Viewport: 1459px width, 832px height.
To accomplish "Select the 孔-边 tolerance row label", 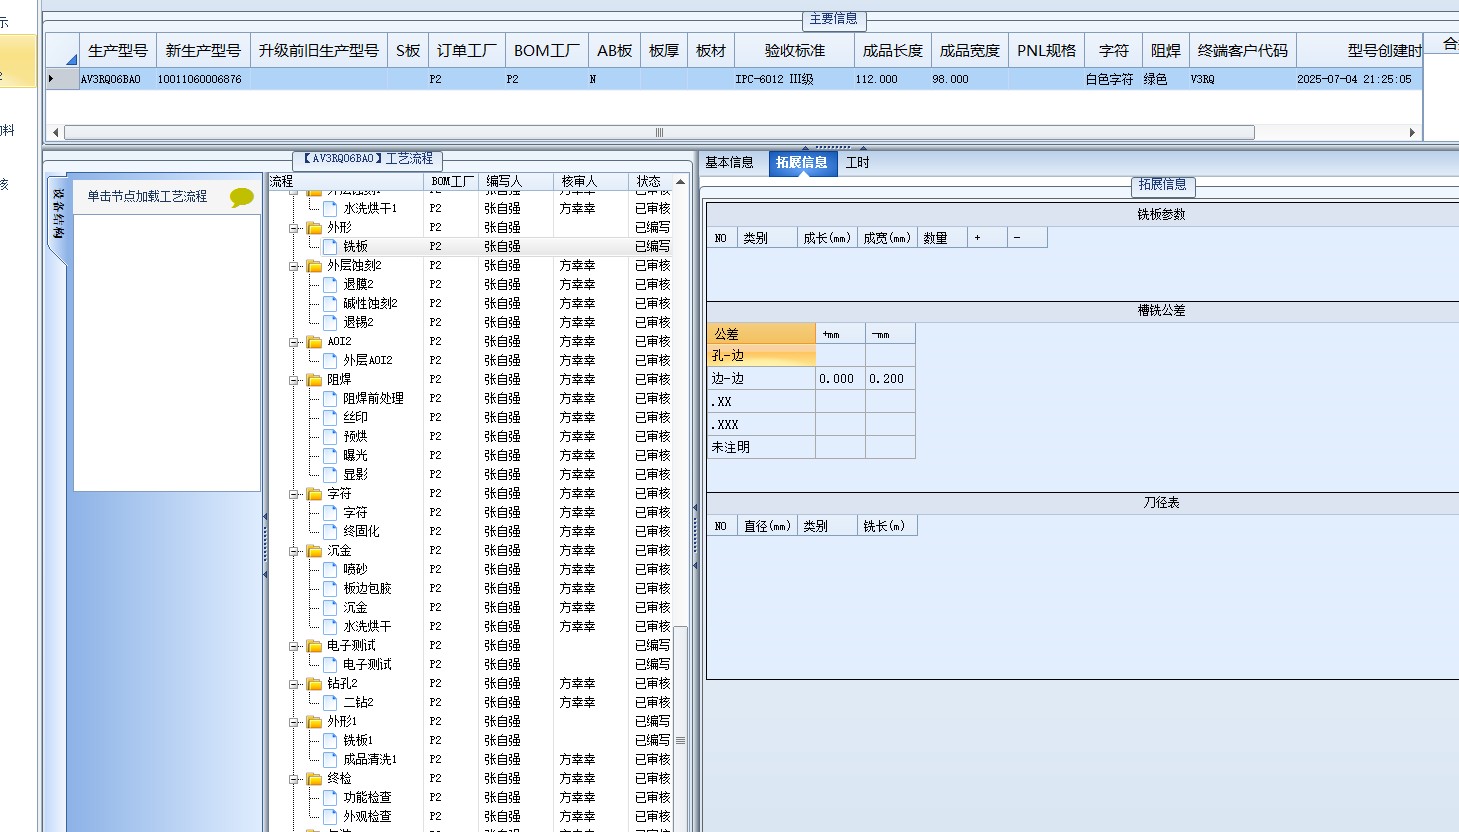I will [761, 356].
